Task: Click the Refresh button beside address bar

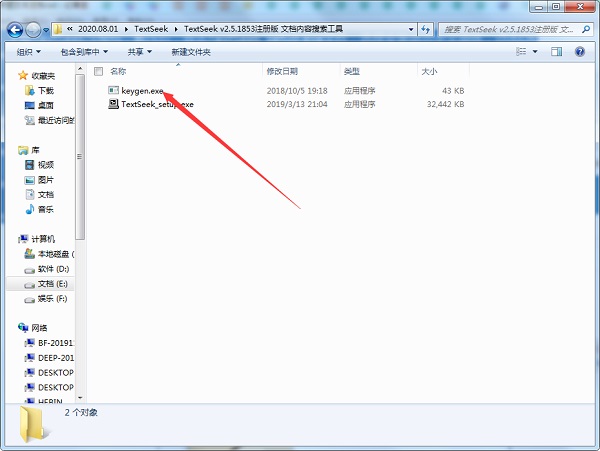Action: (x=425, y=29)
